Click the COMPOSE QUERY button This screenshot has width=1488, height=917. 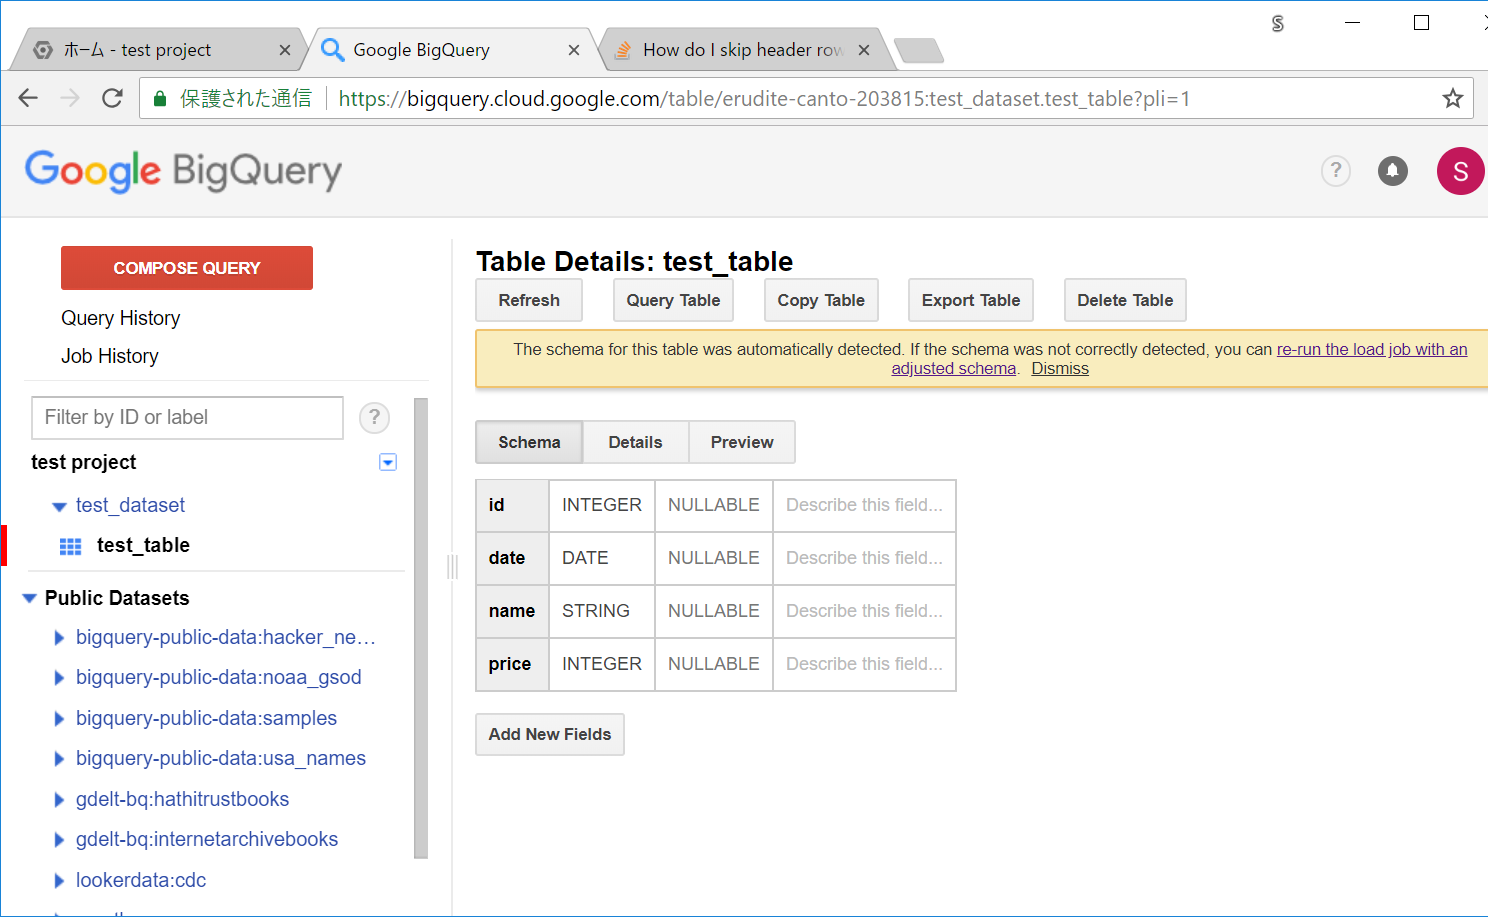(x=186, y=267)
